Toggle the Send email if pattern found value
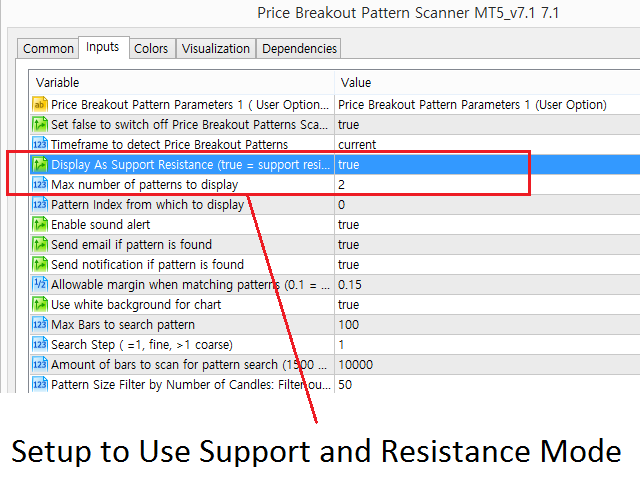Image resolution: width=640 pixels, height=480 pixels. tap(487, 244)
